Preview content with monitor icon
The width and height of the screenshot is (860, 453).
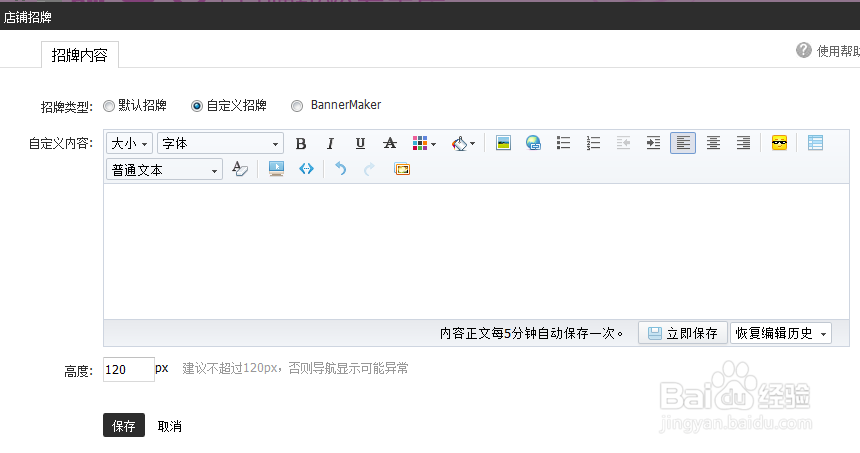tap(276, 169)
